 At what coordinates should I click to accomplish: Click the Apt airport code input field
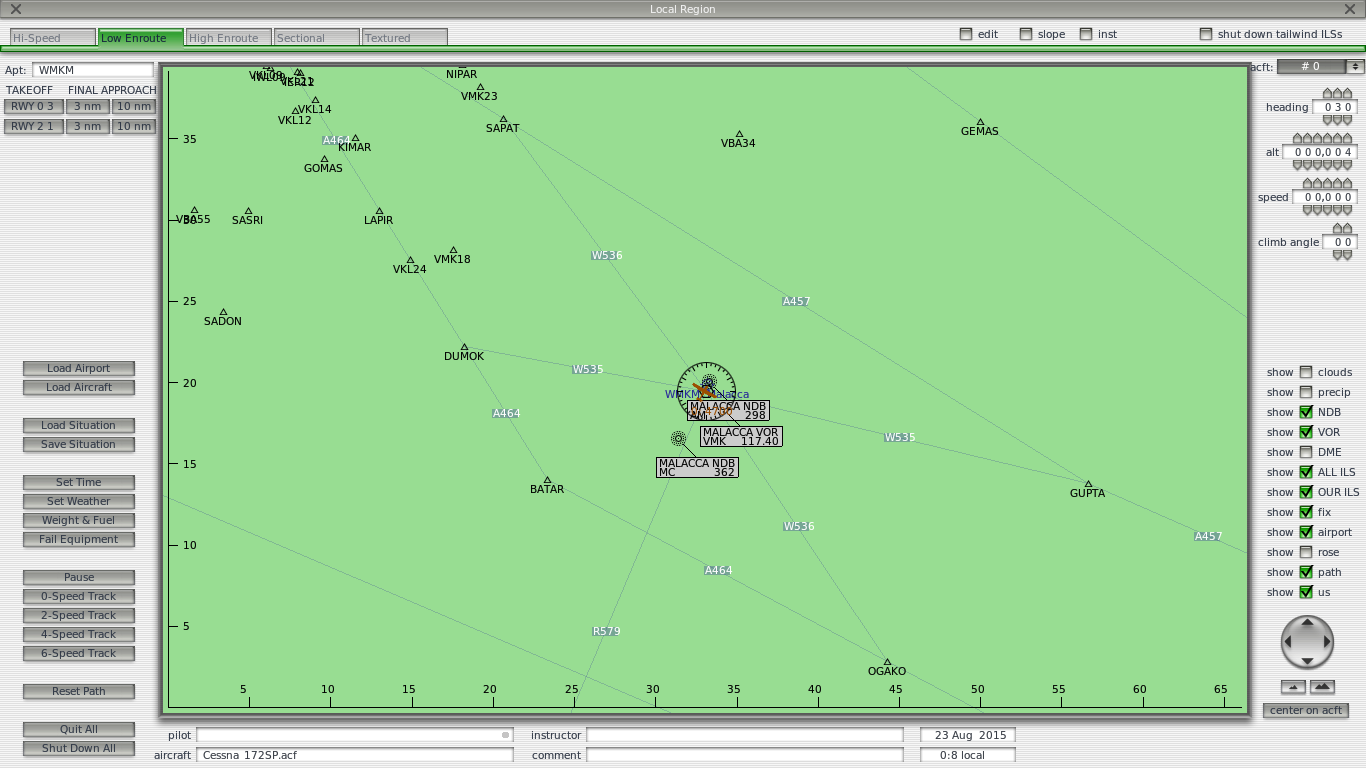(x=93, y=70)
